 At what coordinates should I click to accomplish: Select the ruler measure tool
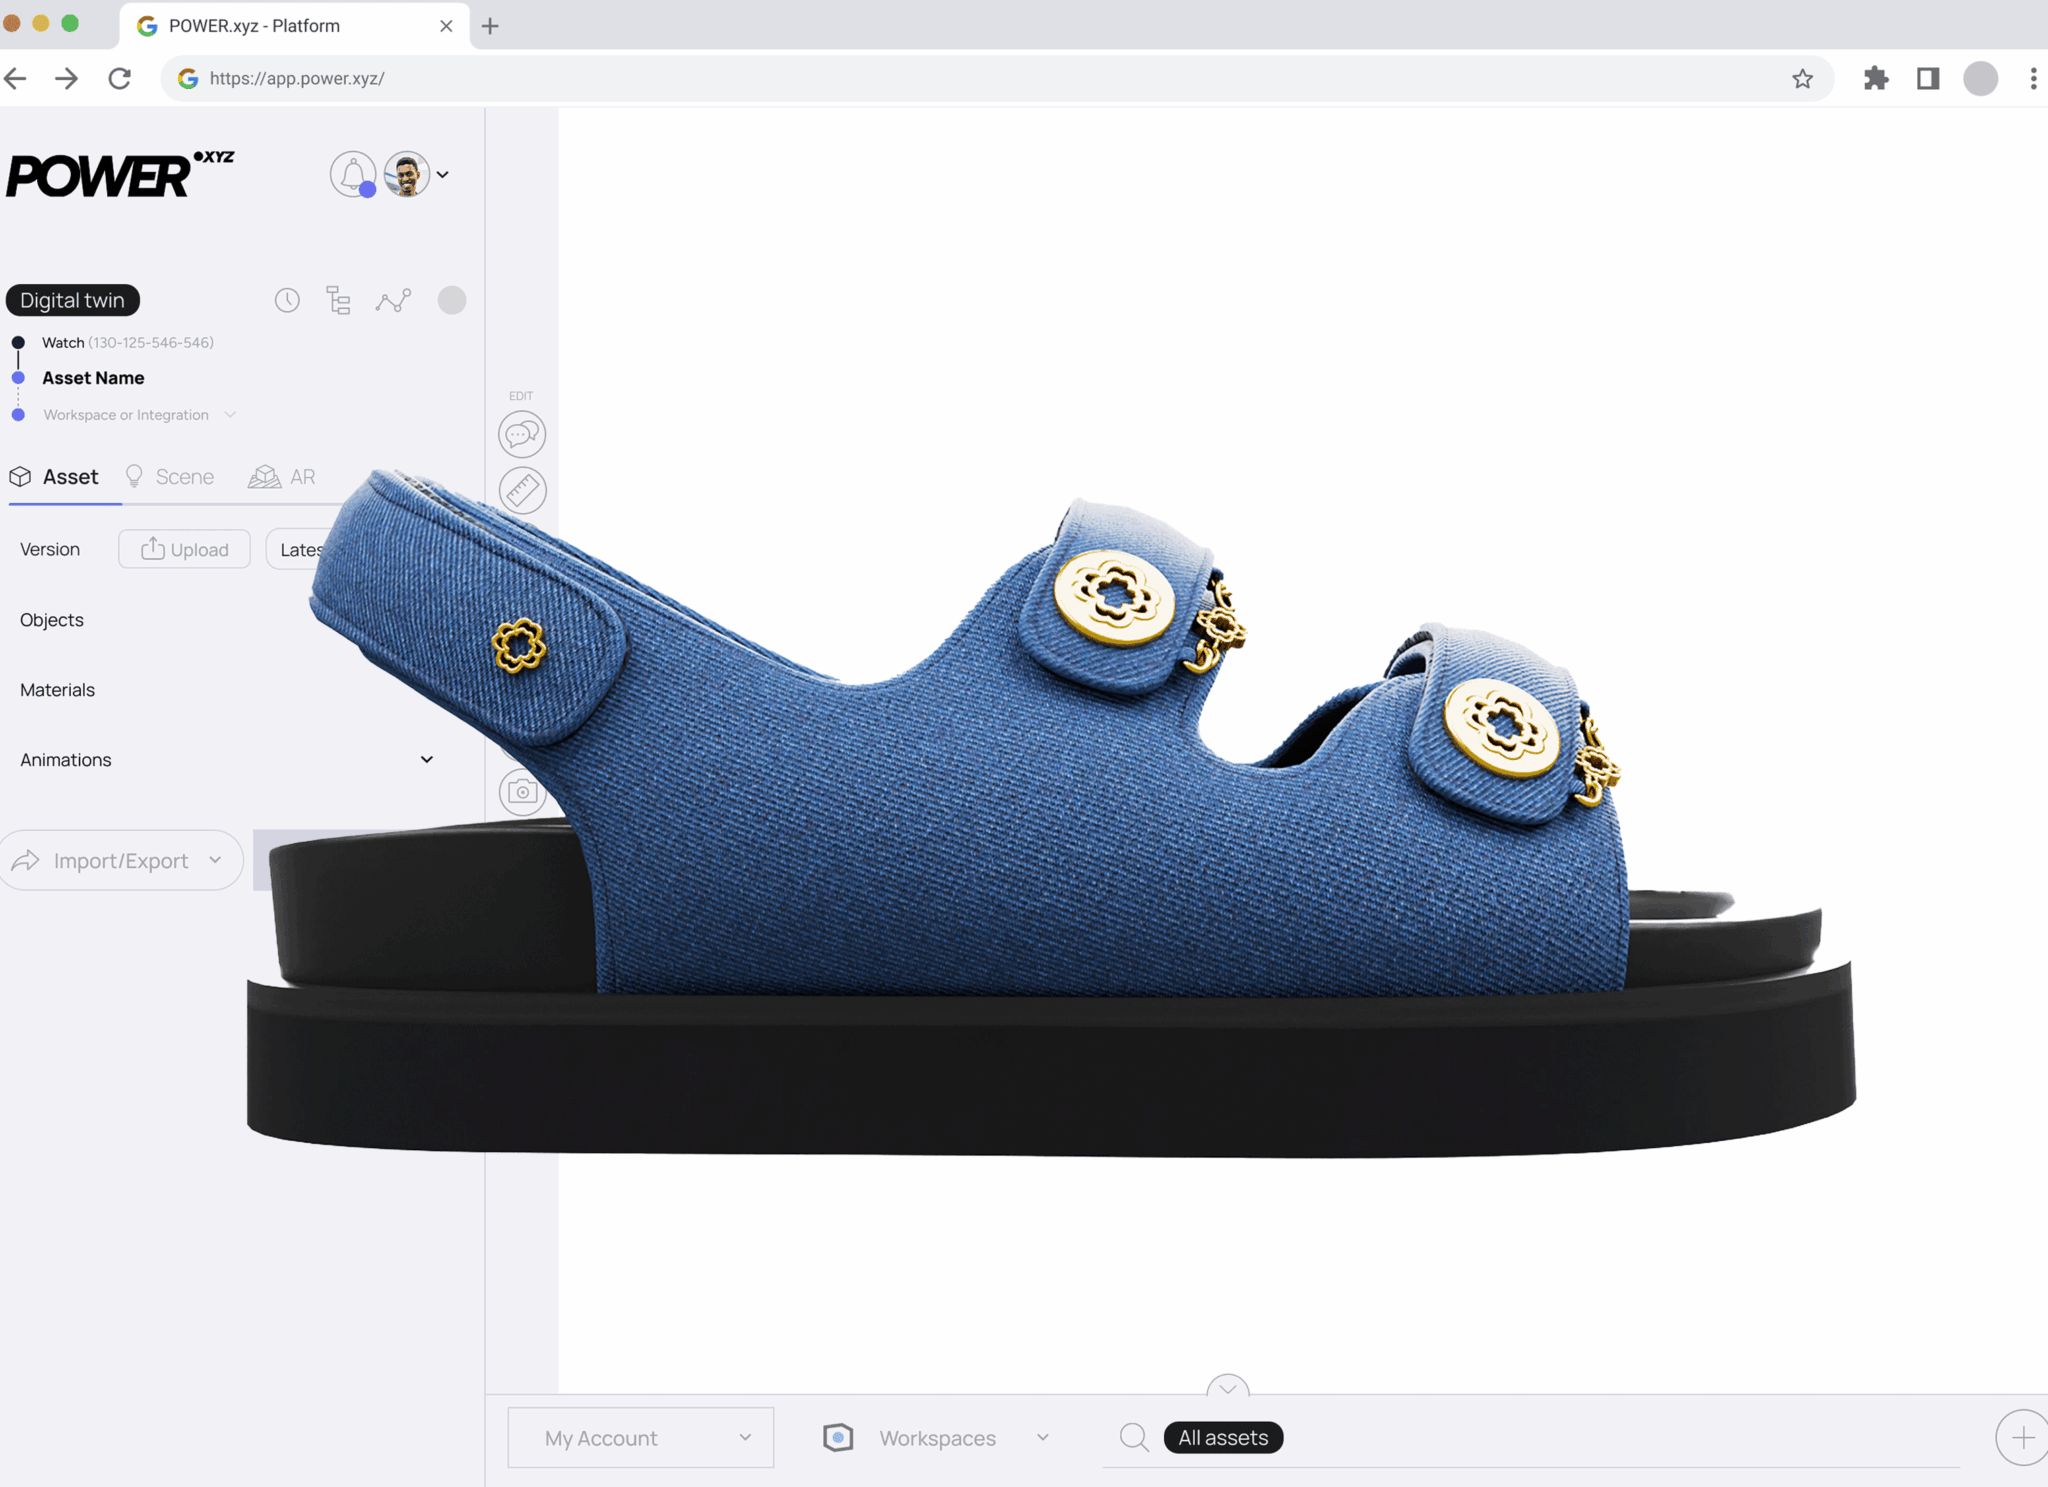[522, 490]
